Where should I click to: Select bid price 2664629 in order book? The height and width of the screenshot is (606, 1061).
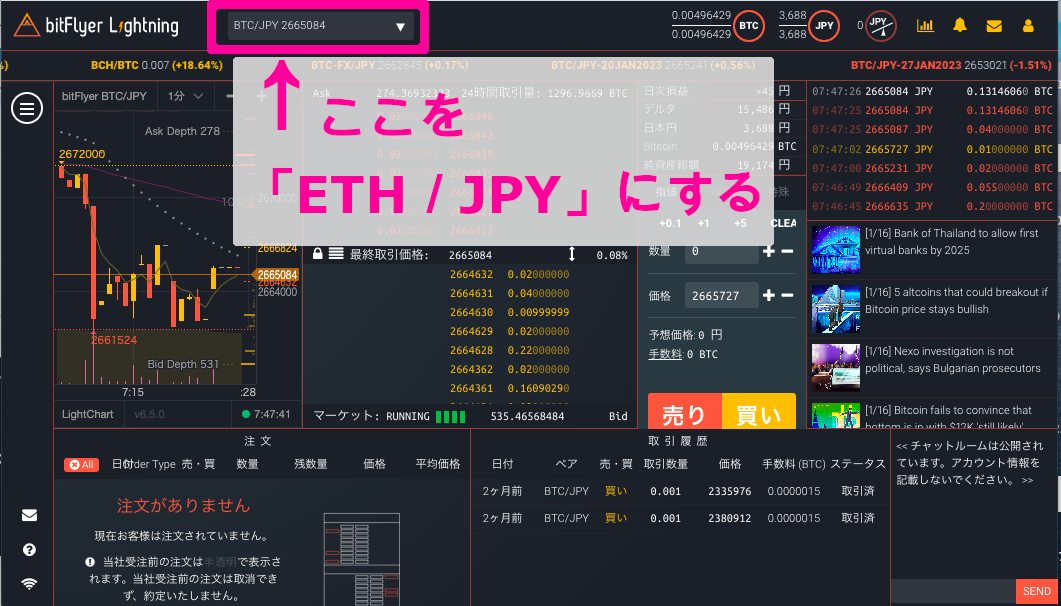pyautogui.click(x=472, y=331)
